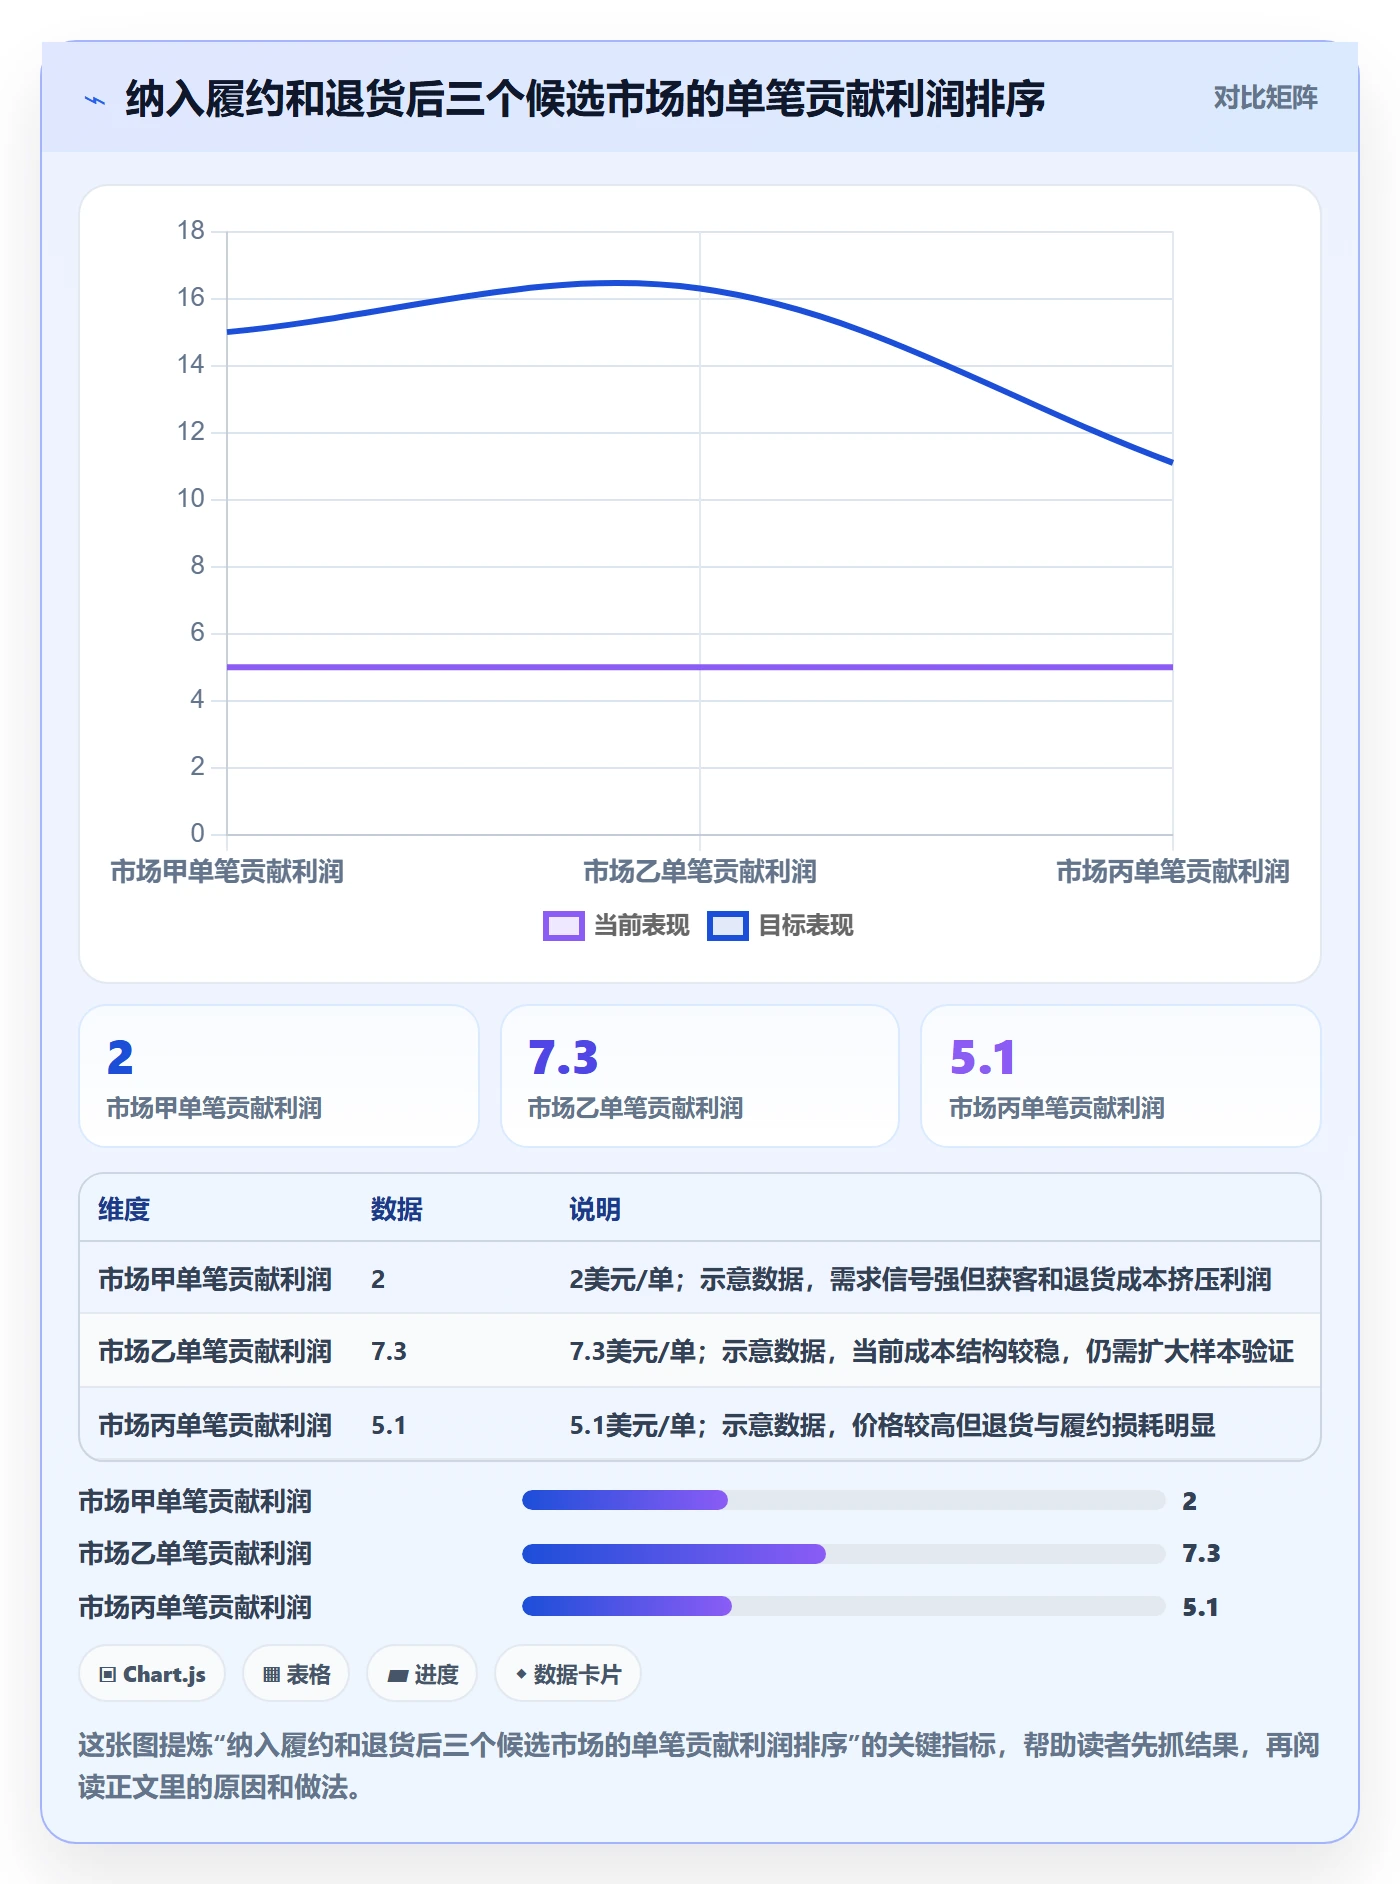Click the 对比矩阵 label in the header

point(1265,97)
